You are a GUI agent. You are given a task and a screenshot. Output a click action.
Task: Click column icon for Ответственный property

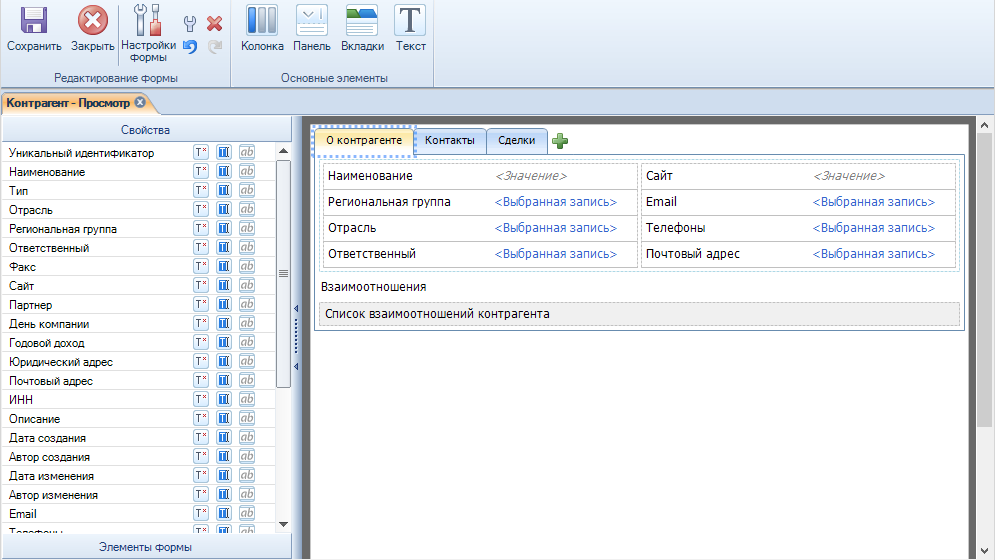224,248
